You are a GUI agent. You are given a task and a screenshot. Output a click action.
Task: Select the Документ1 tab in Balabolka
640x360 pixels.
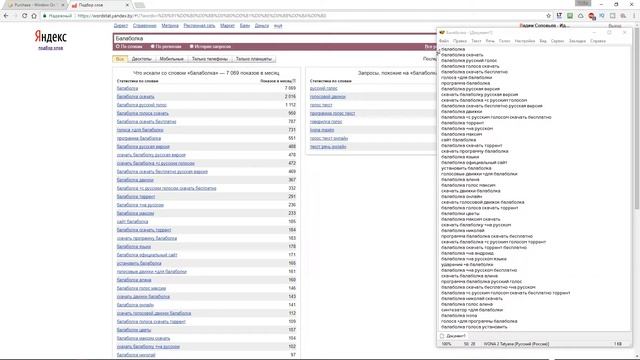tap(453, 336)
